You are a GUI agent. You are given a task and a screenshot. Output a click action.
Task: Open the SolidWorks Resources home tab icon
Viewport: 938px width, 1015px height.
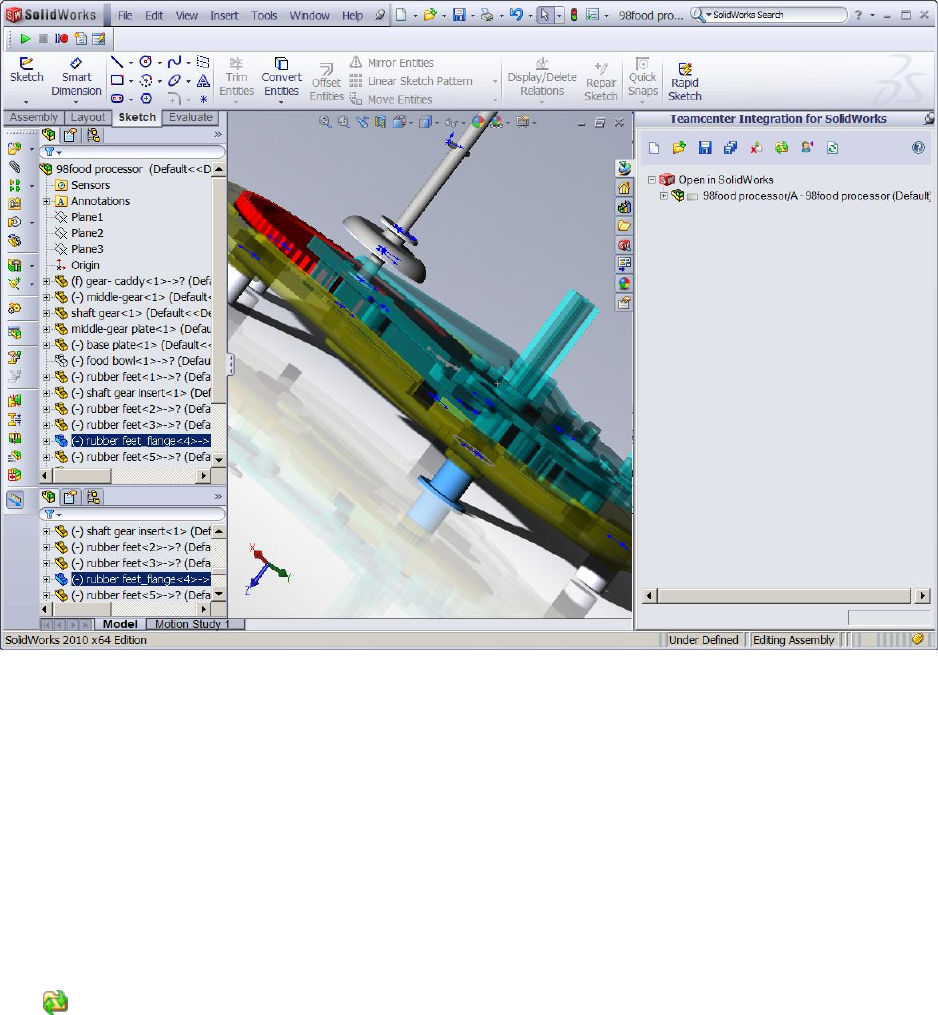coord(624,188)
